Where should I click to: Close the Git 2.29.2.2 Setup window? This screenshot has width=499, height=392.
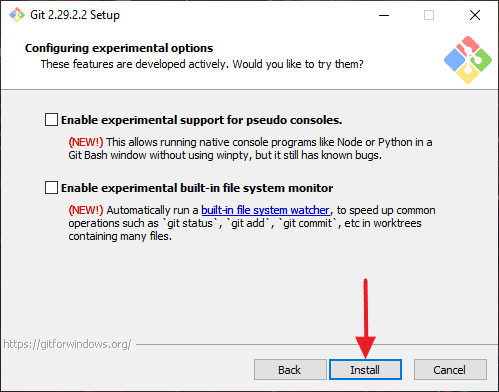click(475, 15)
